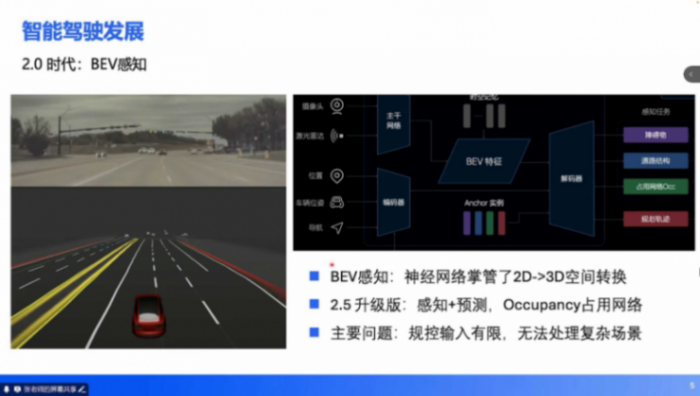Click the blue square bullet before 主要问题
This screenshot has height=396, width=700.
314,332
